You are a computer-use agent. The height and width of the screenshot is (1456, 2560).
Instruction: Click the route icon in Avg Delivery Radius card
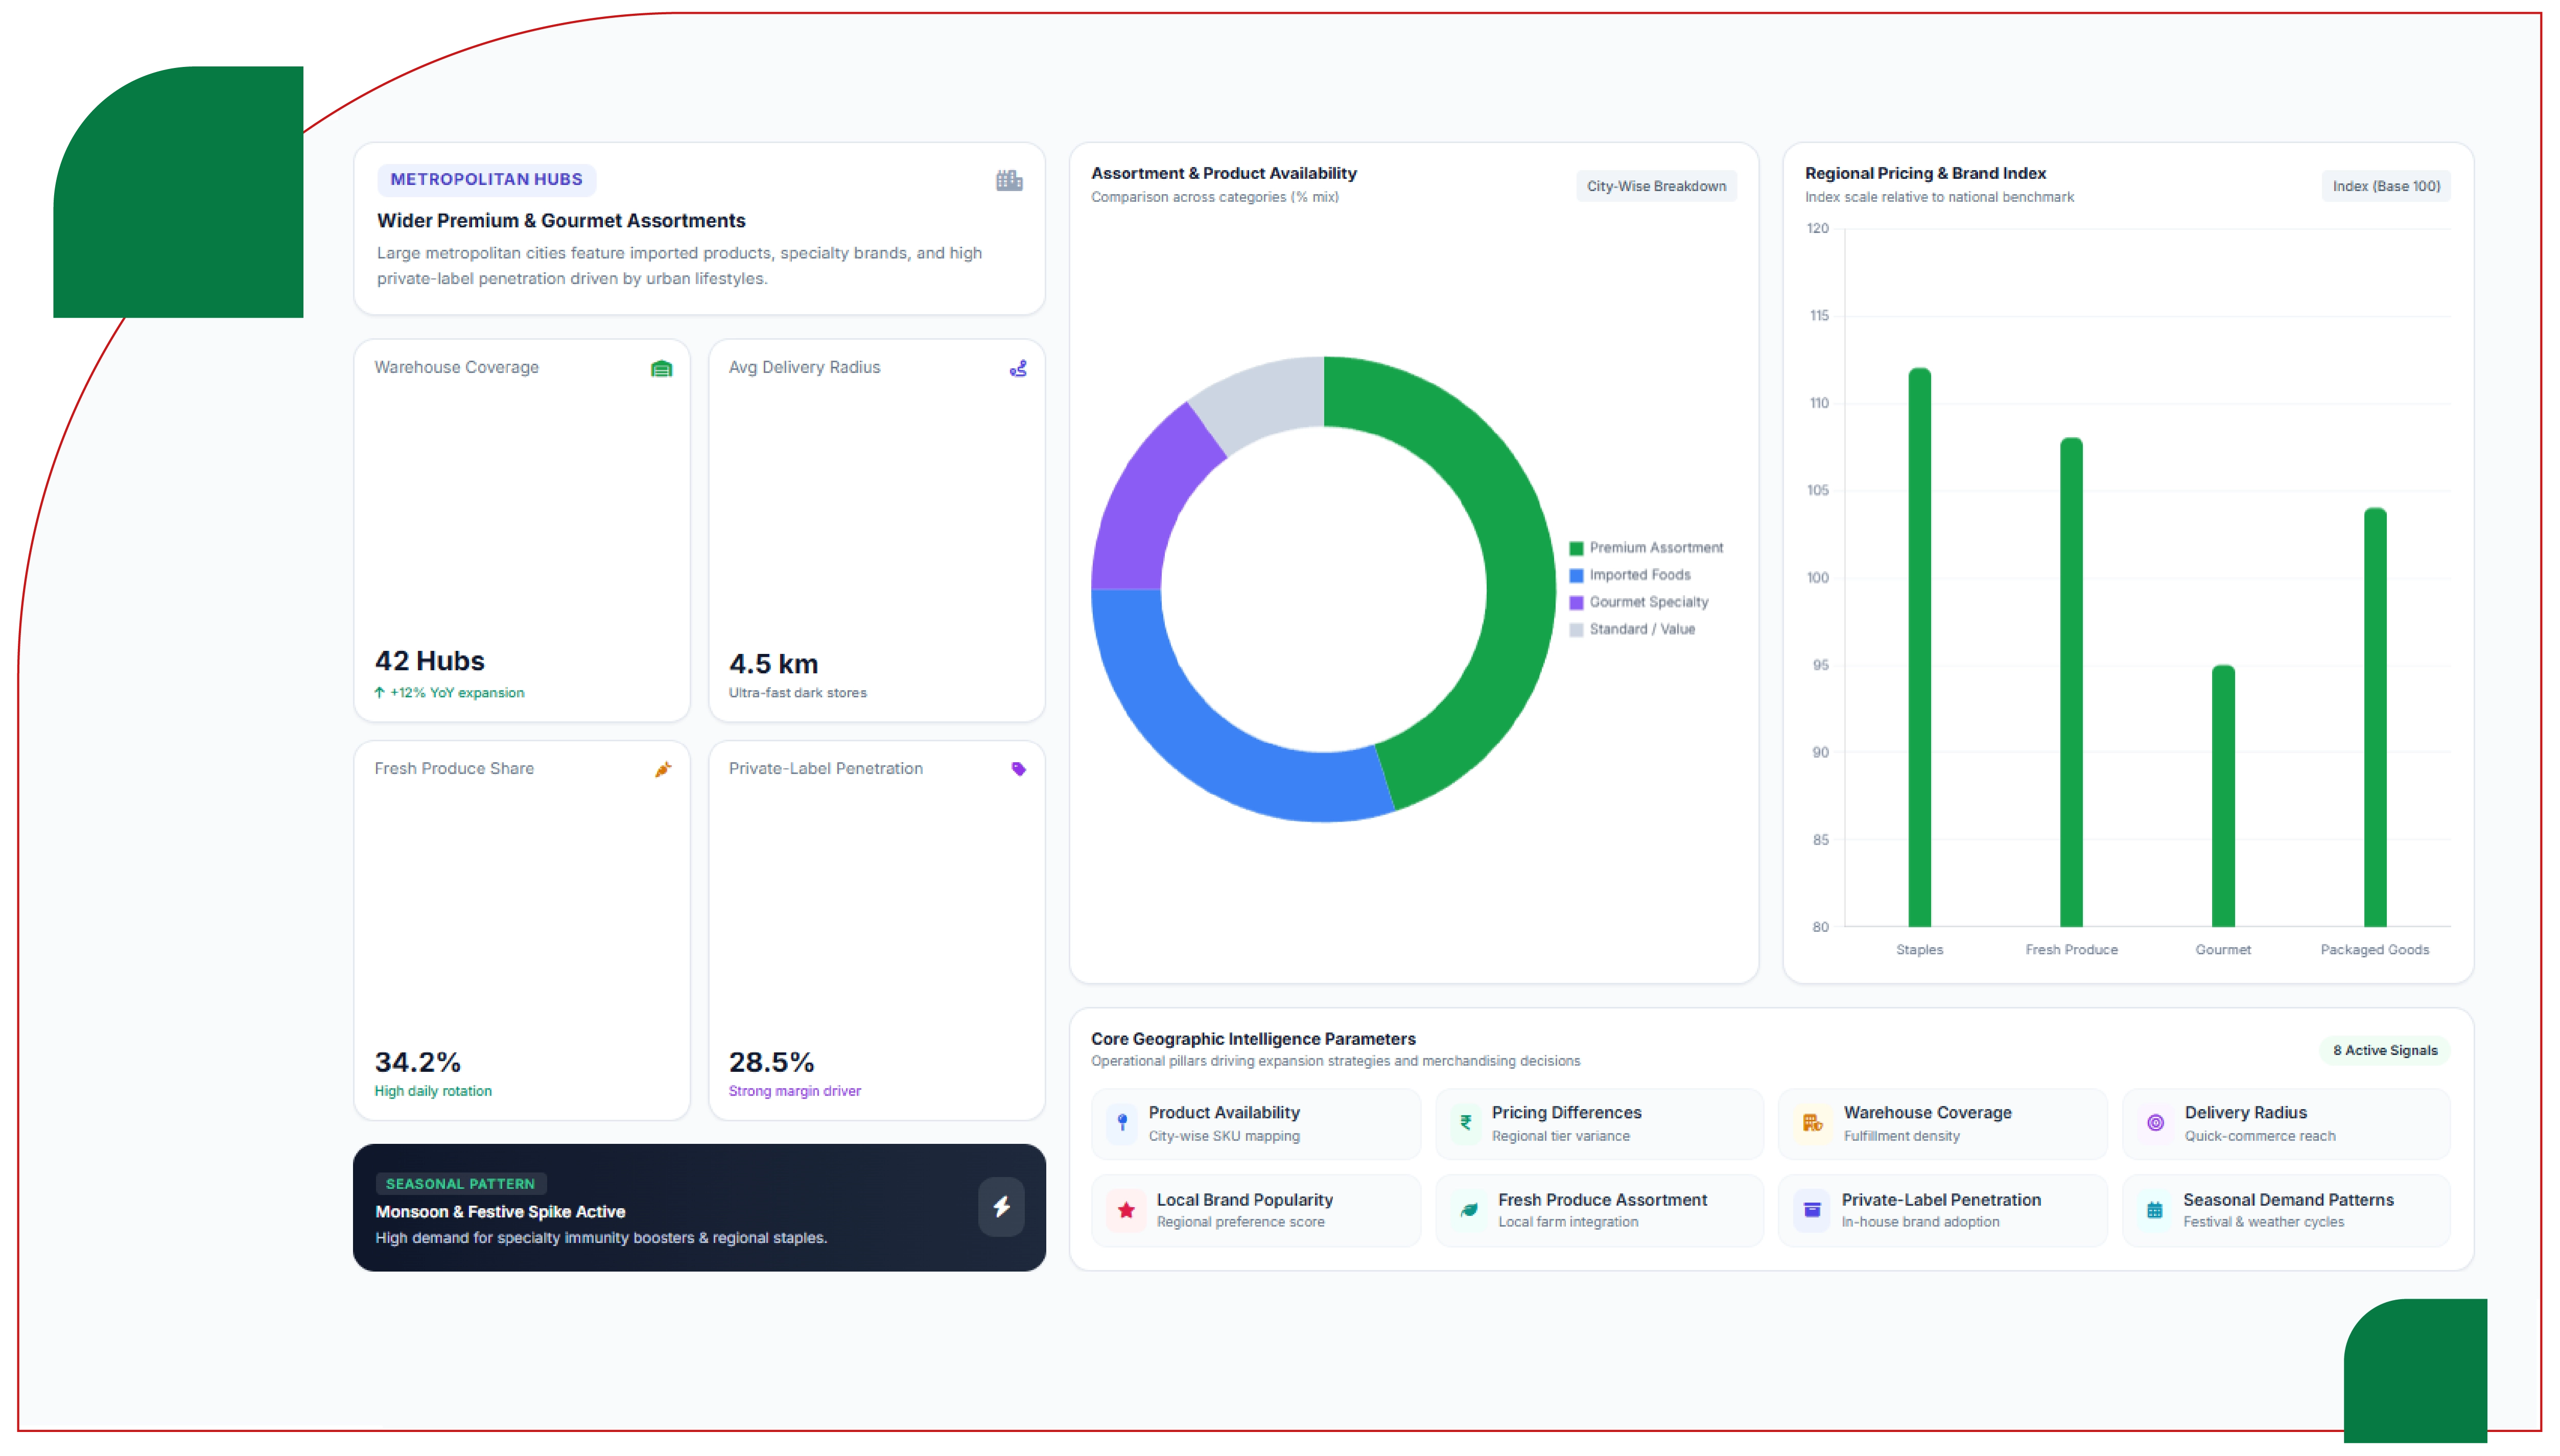pyautogui.click(x=1018, y=369)
